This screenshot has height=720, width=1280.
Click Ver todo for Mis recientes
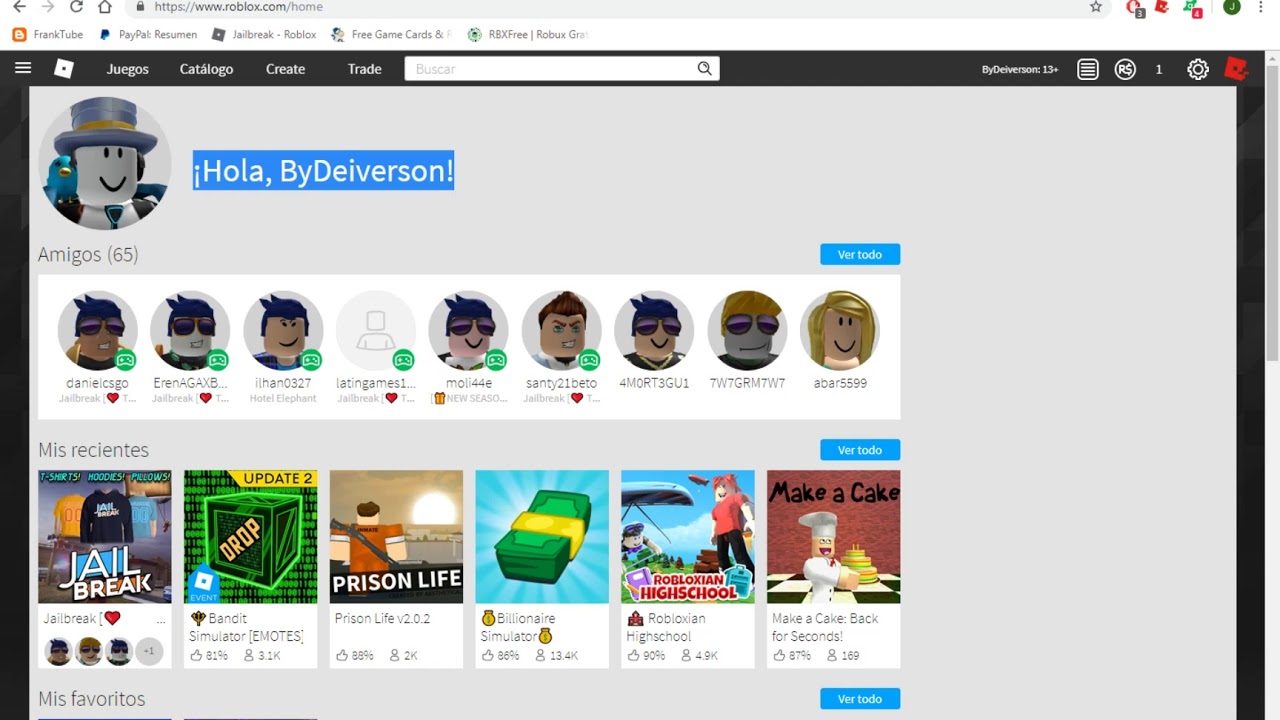tap(860, 450)
